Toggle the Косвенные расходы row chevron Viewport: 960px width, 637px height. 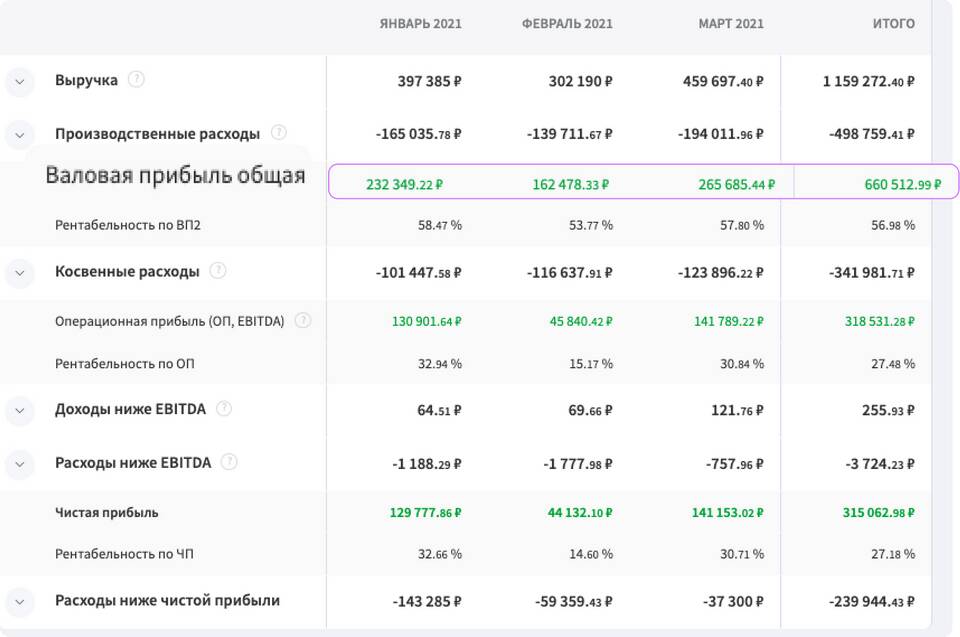click(x=20, y=272)
